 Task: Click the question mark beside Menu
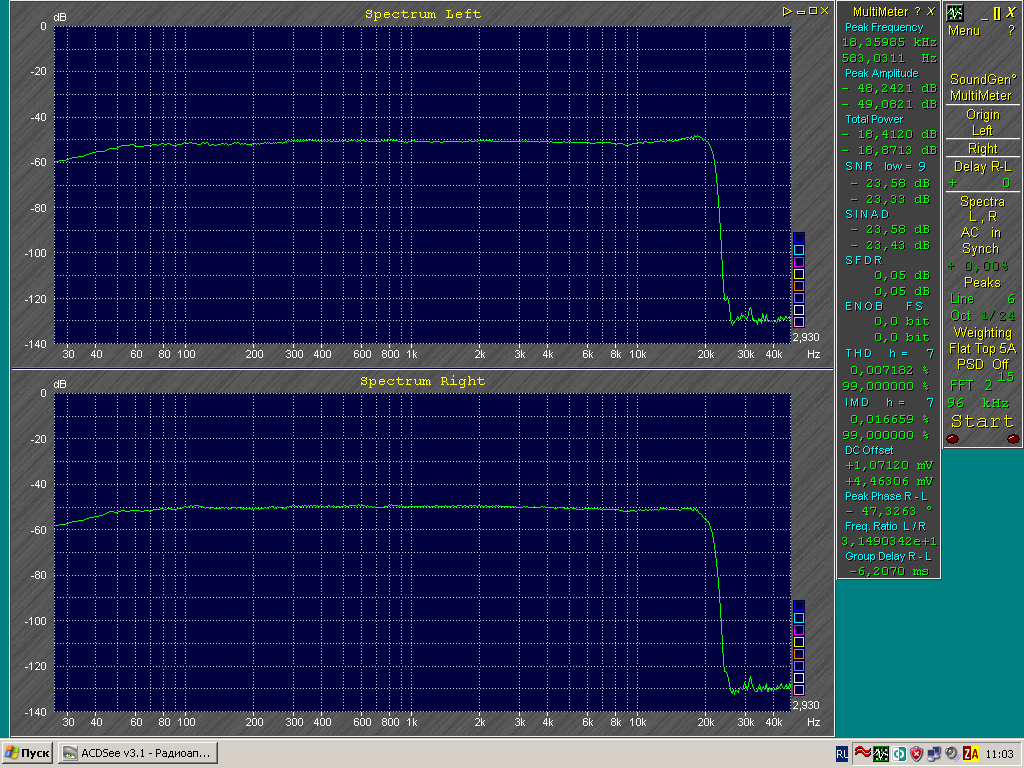tap(1010, 31)
